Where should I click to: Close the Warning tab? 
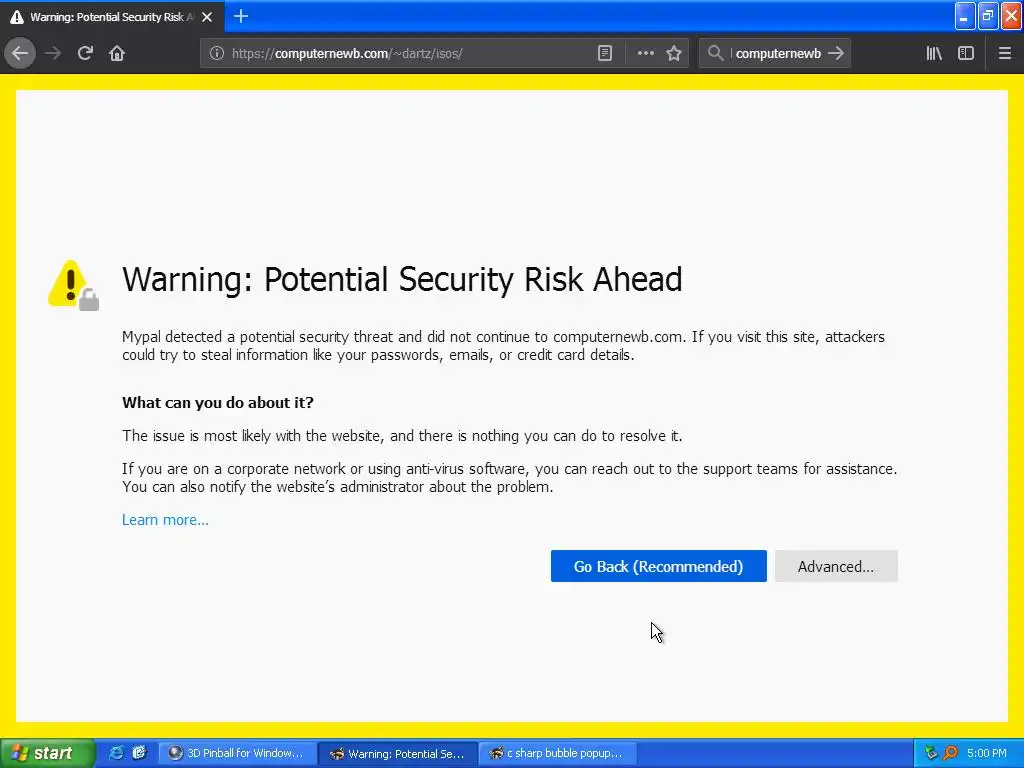(207, 17)
